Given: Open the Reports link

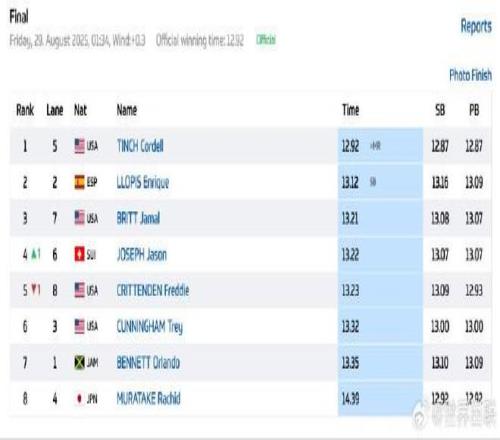Looking at the screenshot, I should point(476,27).
